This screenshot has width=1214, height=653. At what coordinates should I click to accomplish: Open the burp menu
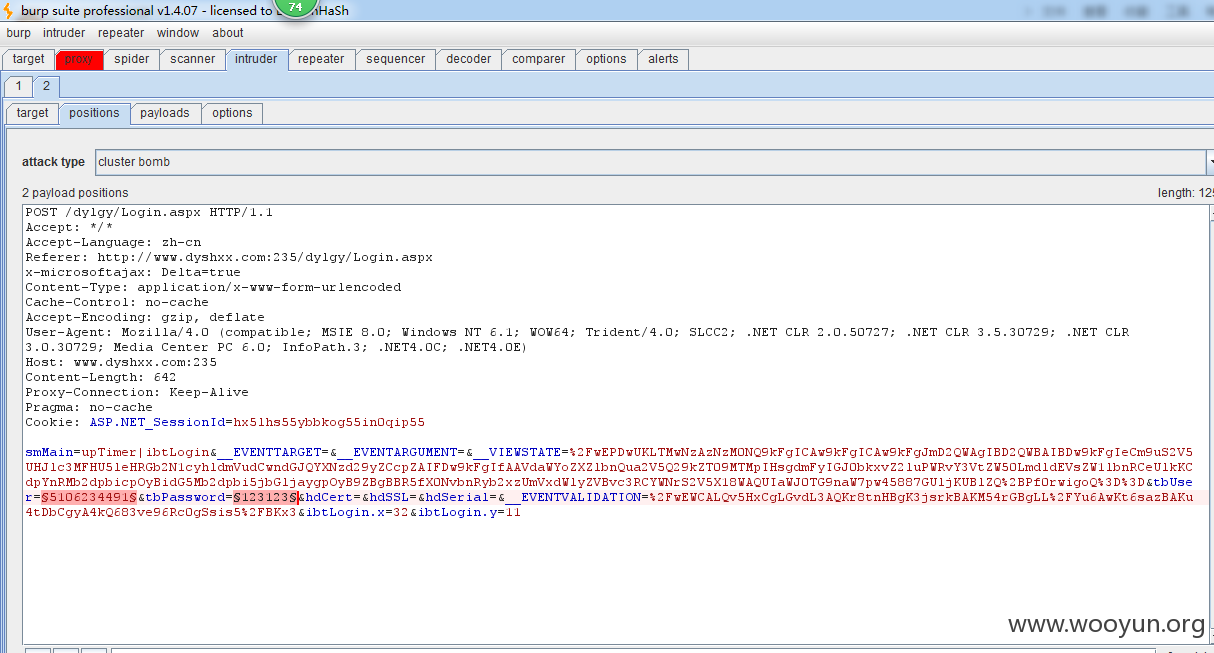coord(18,33)
